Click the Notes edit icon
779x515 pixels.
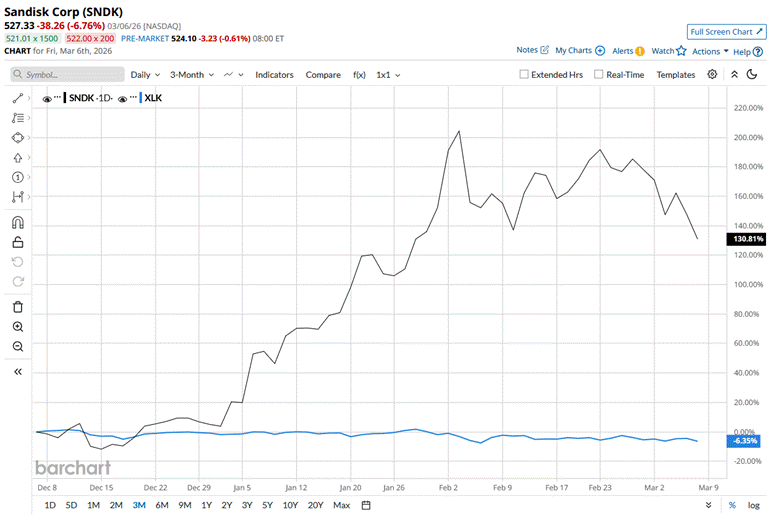click(545, 50)
